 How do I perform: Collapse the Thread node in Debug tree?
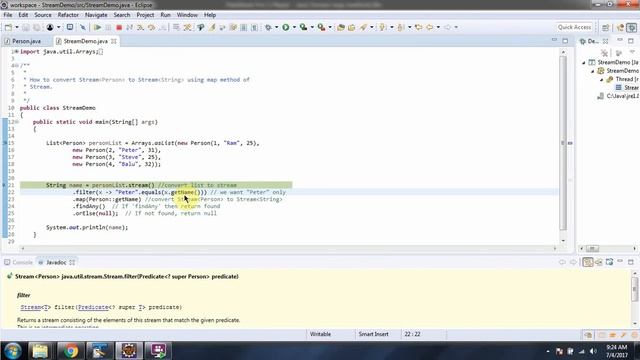(x=602, y=80)
